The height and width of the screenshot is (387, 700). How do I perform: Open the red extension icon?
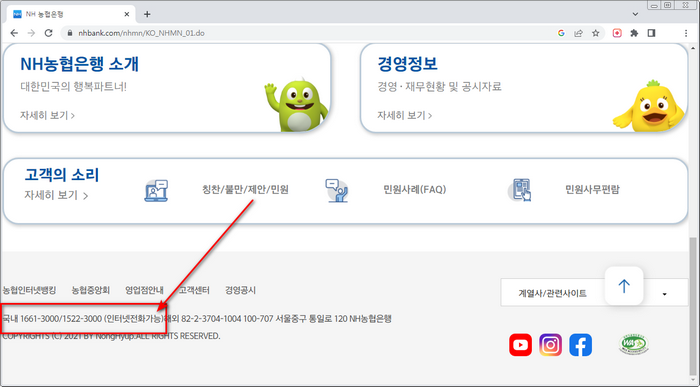pyautogui.click(x=617, y=33)
